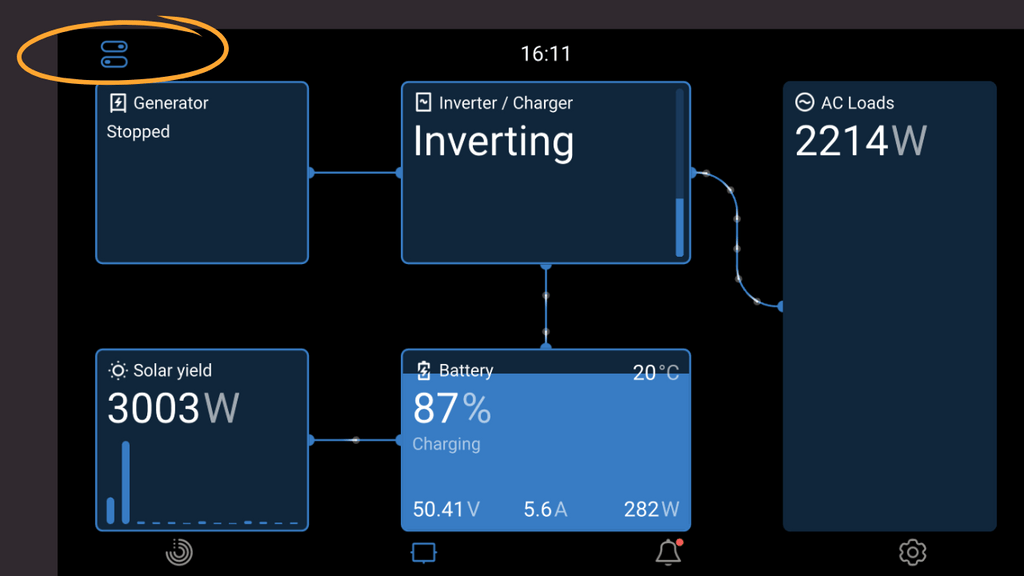Open the control cards switch icon
The height and width of the screenshot is (576, 1024).
pos(114,54)
